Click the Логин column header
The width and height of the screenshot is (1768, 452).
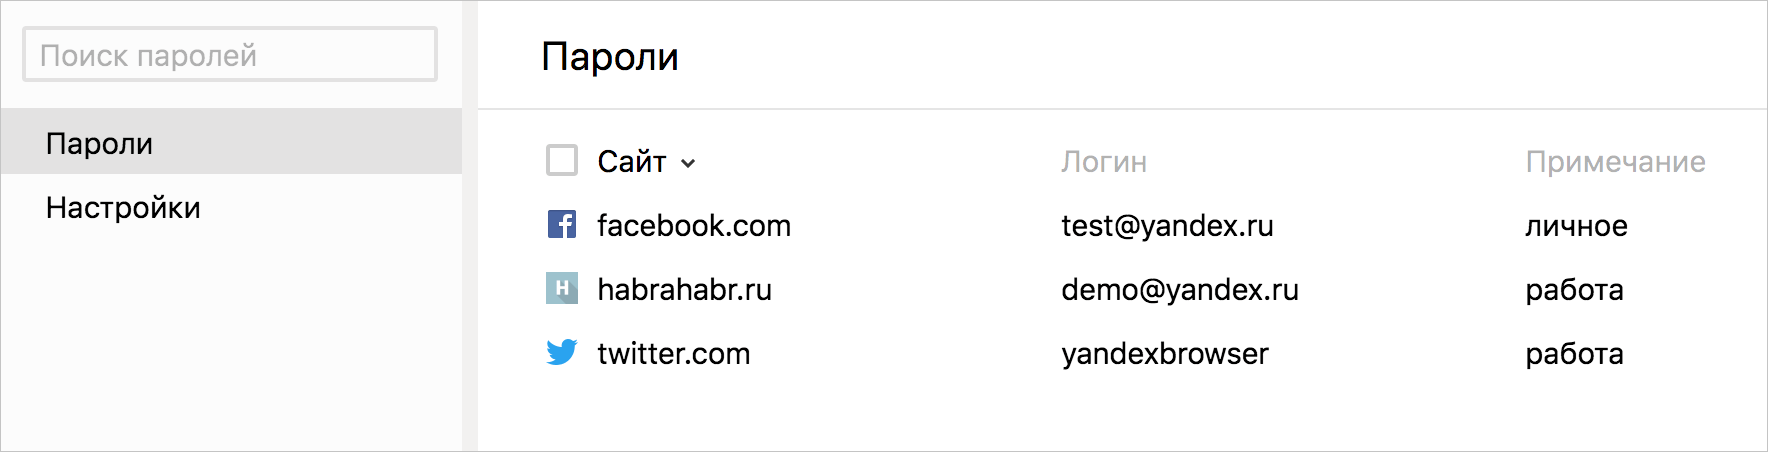click(x=1104, y=162)
